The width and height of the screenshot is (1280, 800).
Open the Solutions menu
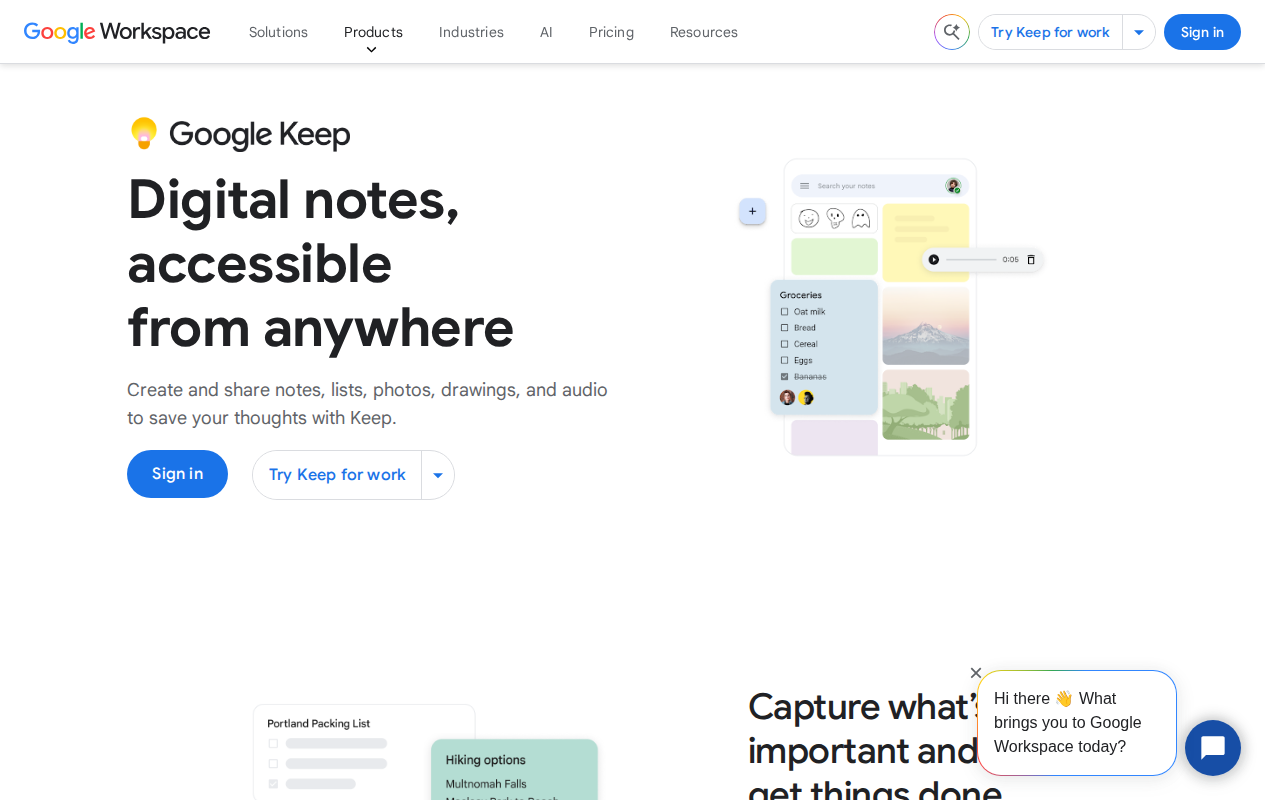(x=278, y=32)
